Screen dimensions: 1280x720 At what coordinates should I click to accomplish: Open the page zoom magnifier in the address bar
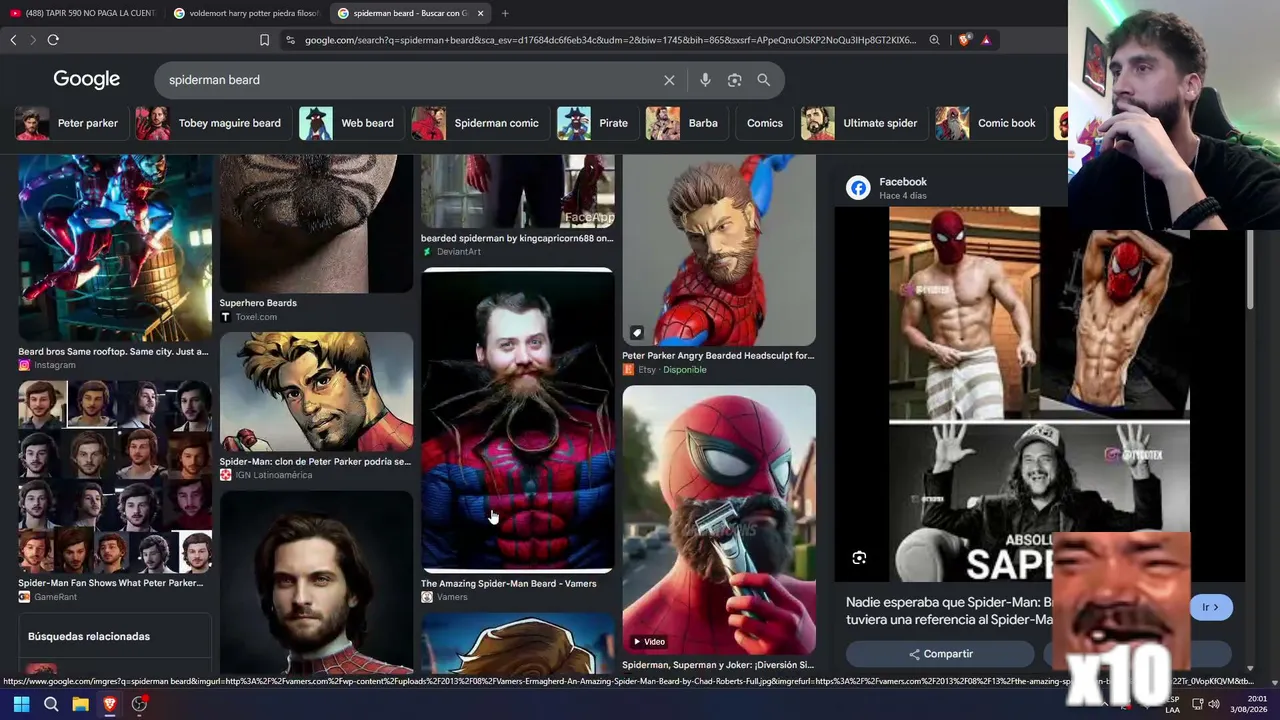tap(934, 40)
